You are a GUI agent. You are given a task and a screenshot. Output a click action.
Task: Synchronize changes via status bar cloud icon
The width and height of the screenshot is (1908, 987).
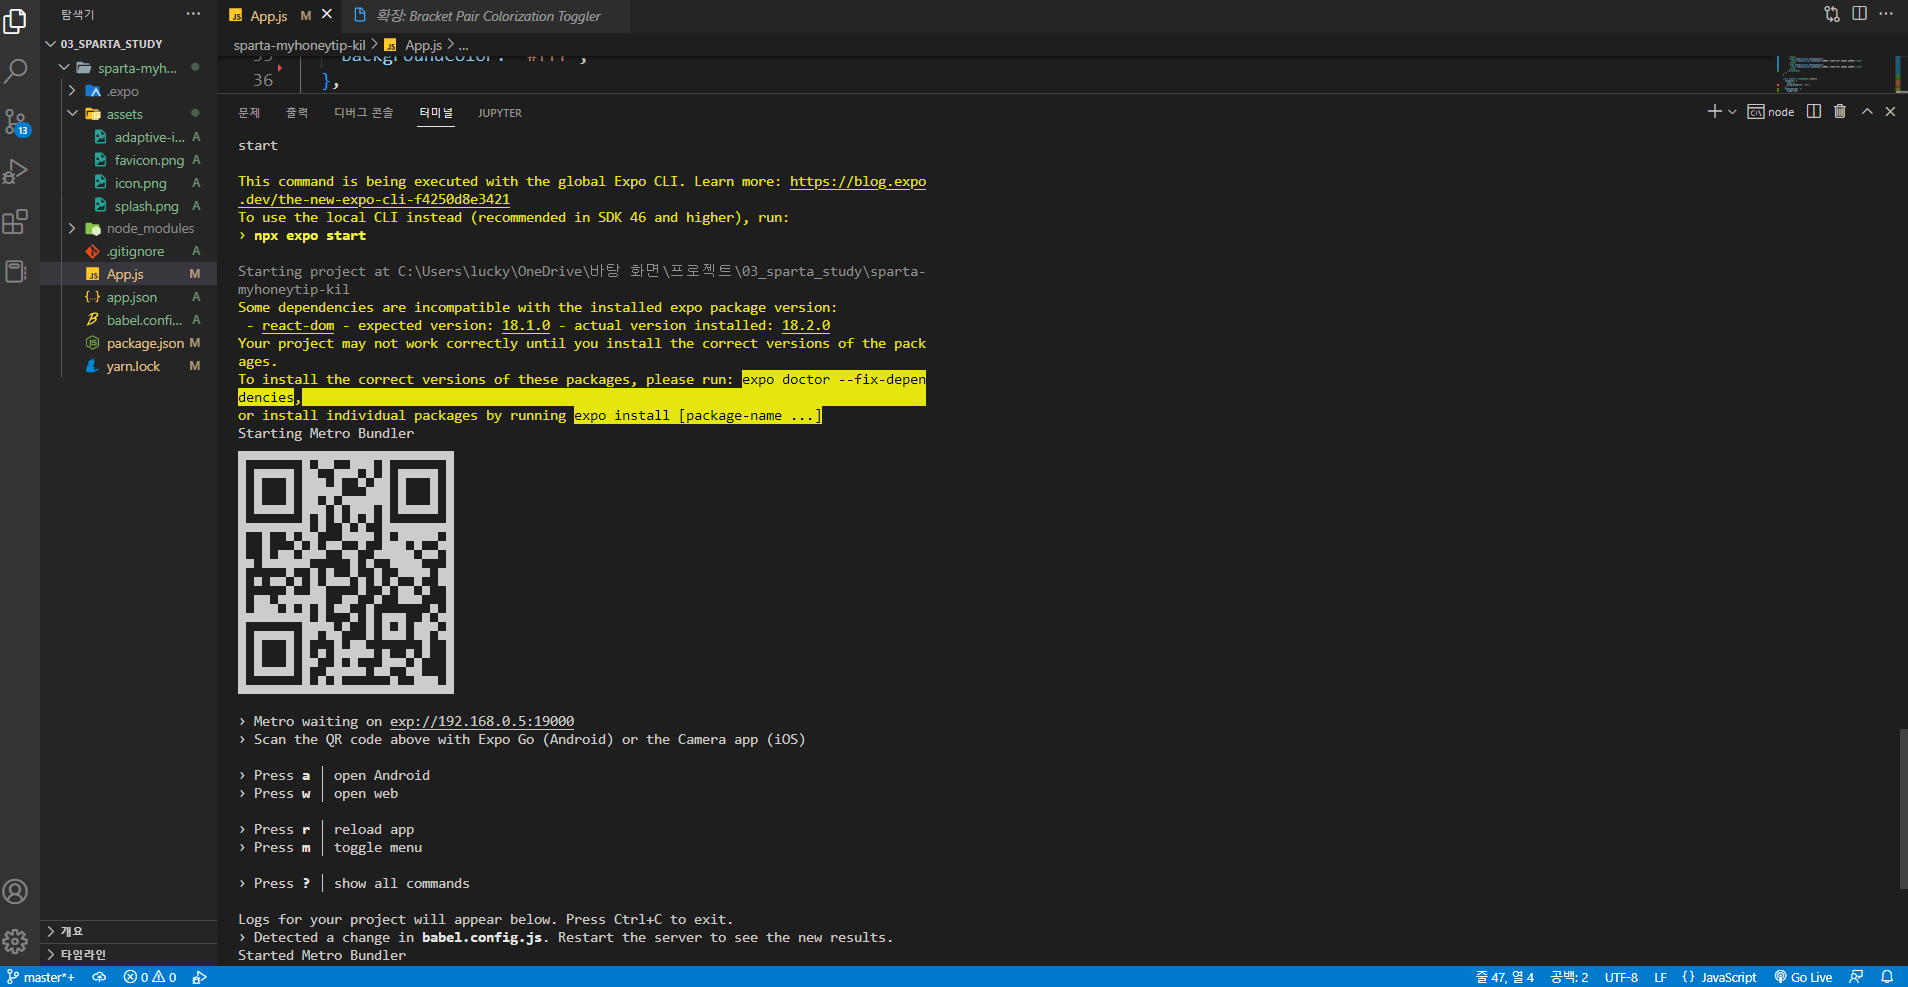[99, 977]
